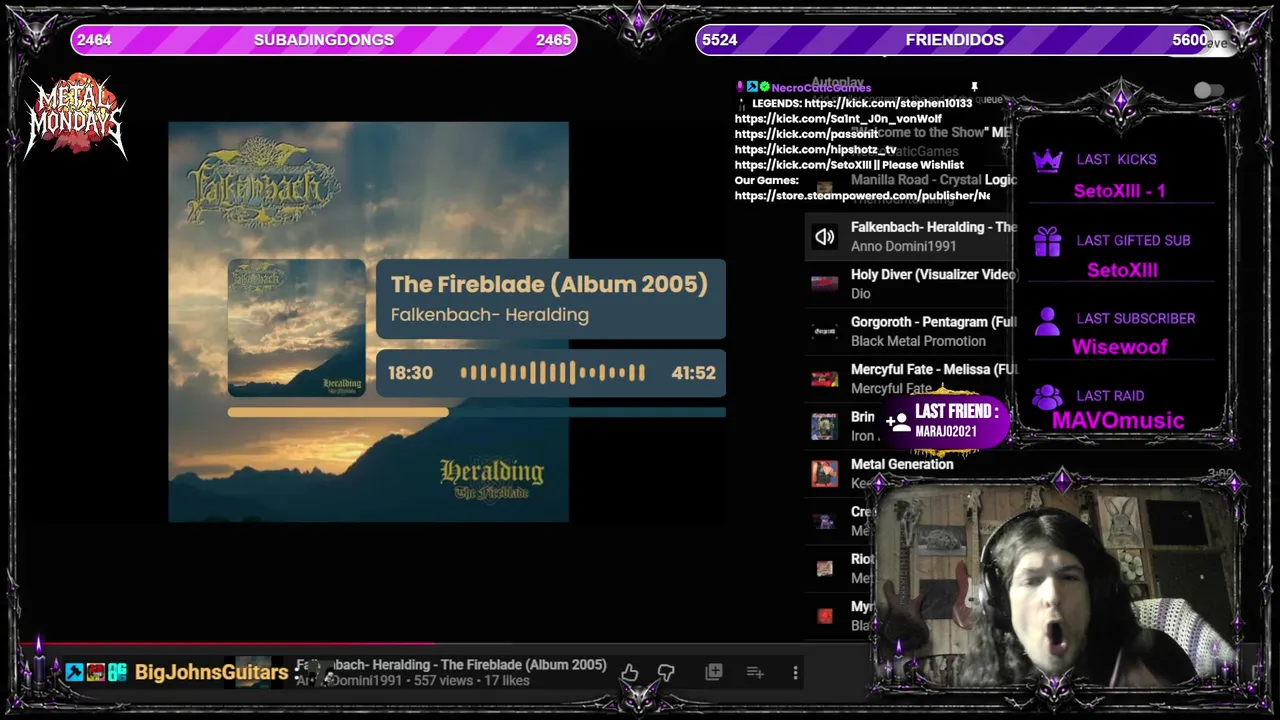Click The Fireblade (Album 2005) track title

[x=549, y=284]
